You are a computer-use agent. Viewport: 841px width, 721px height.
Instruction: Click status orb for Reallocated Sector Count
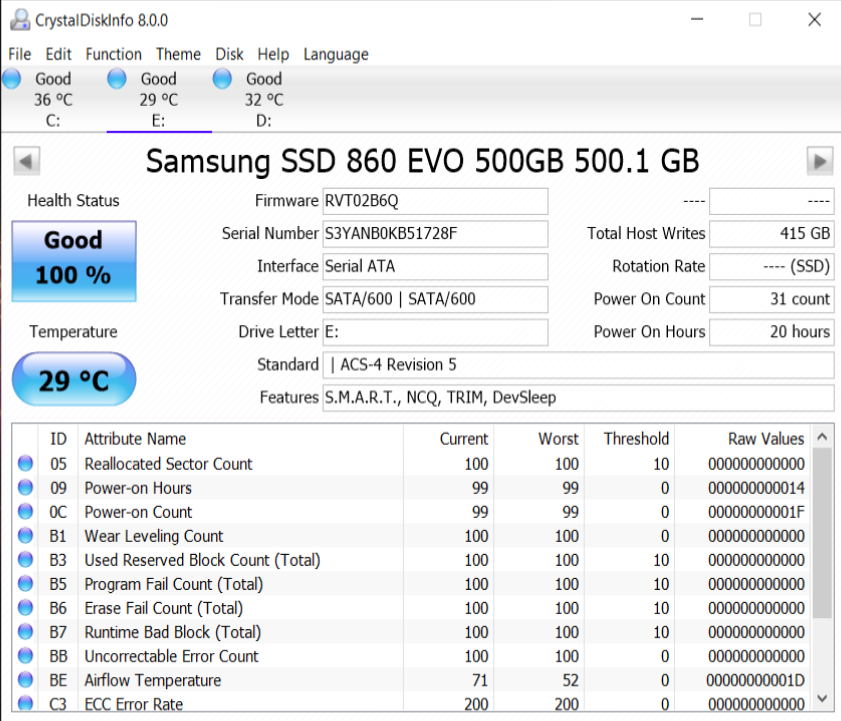click(x=25, y=463)
